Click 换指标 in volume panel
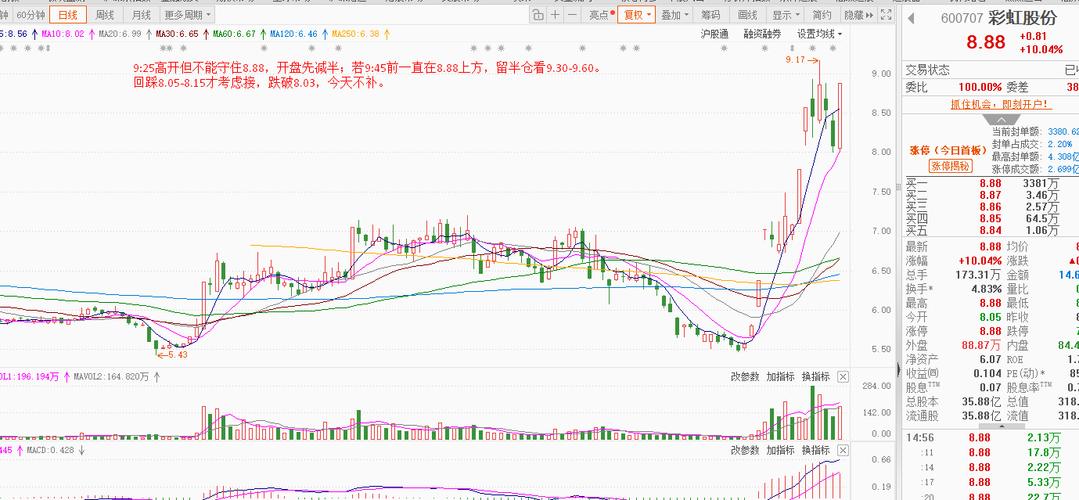This screenshot has height=500, width=1079. tap(816, 377)
